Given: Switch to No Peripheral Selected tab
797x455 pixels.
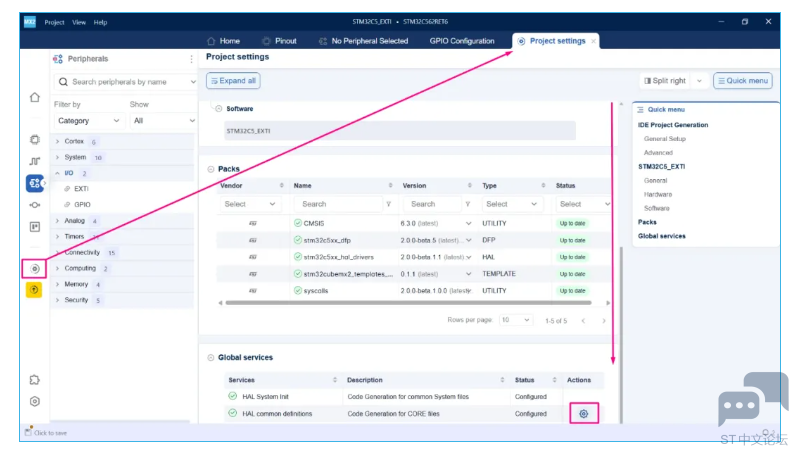Looking at the screenshot, I should click(363, 41).
